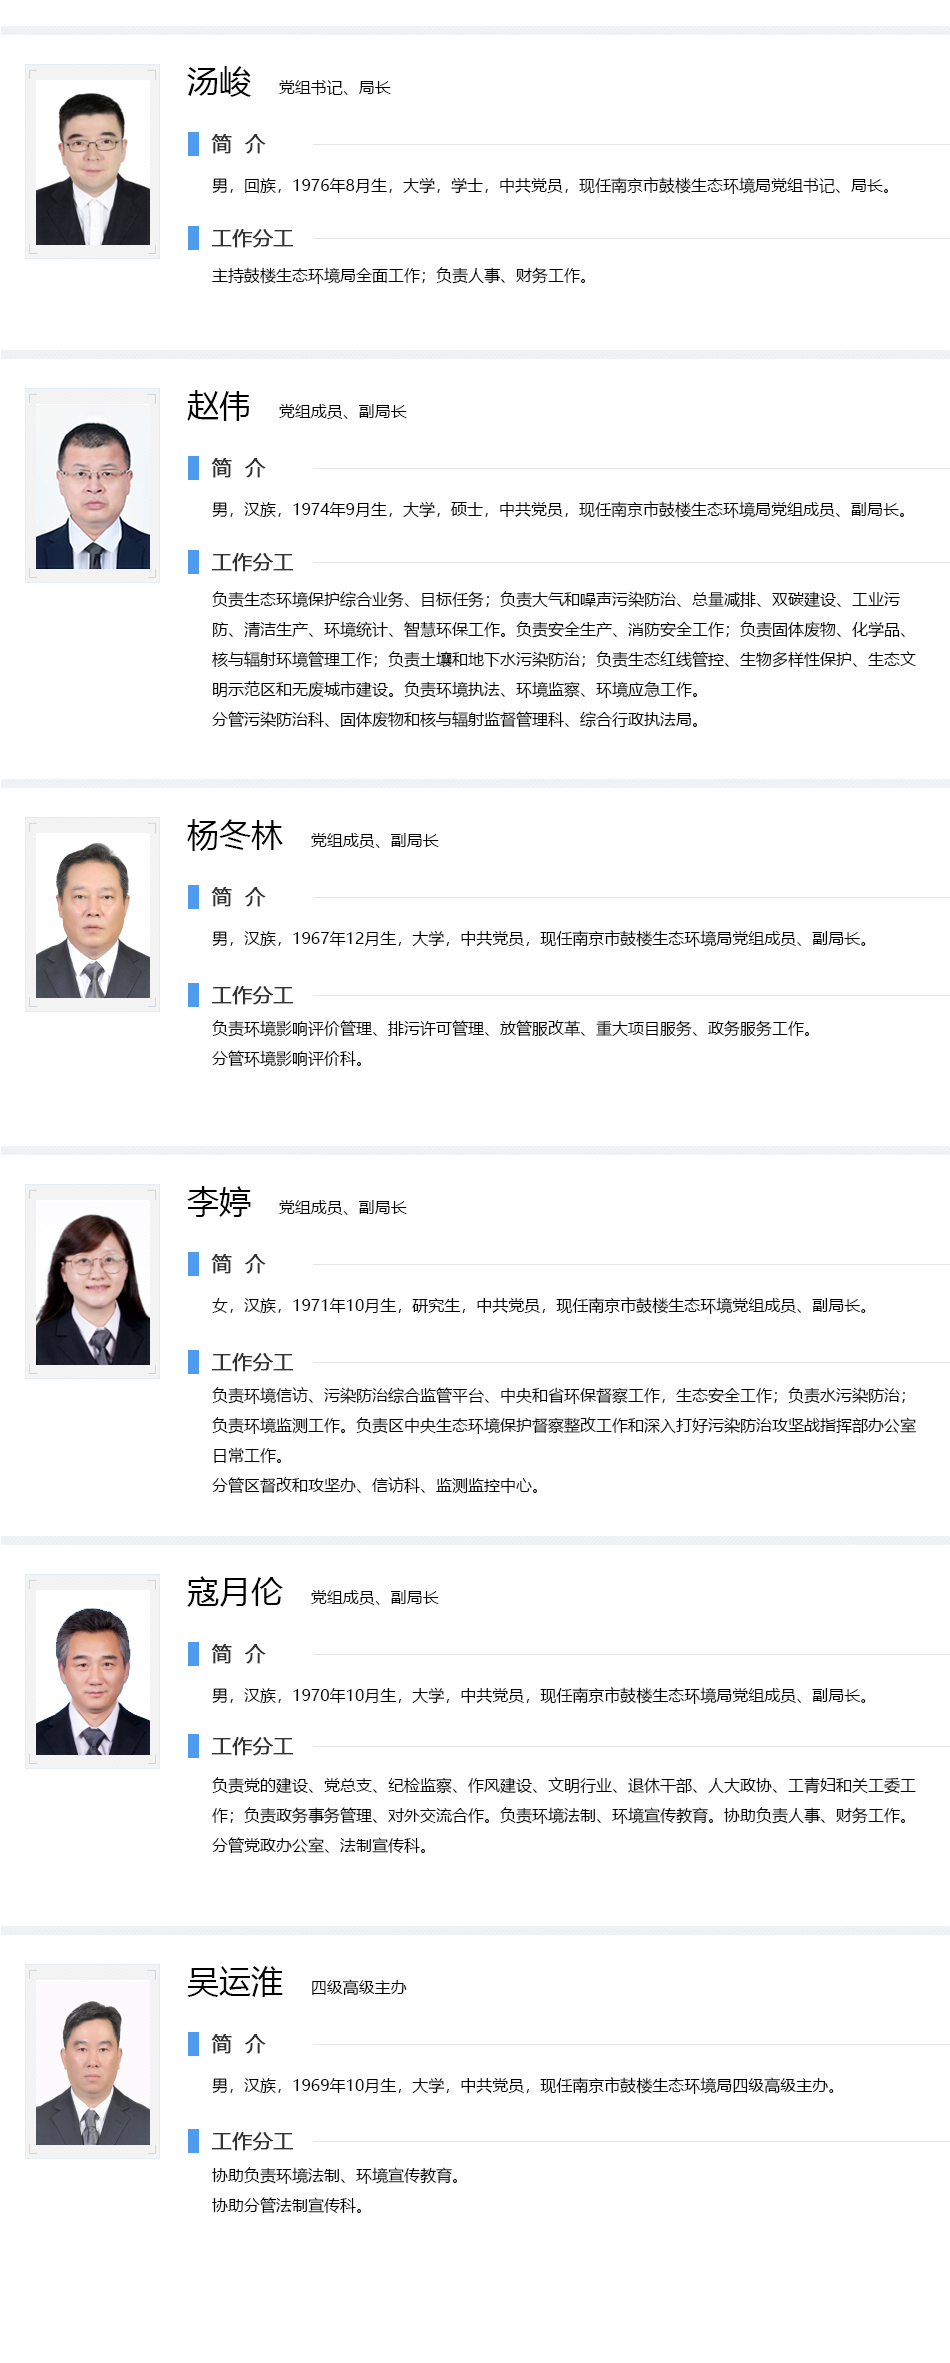Click line starting 负责生态环境保护综合业务
The image size is (950, 2363).
point(556,600)
